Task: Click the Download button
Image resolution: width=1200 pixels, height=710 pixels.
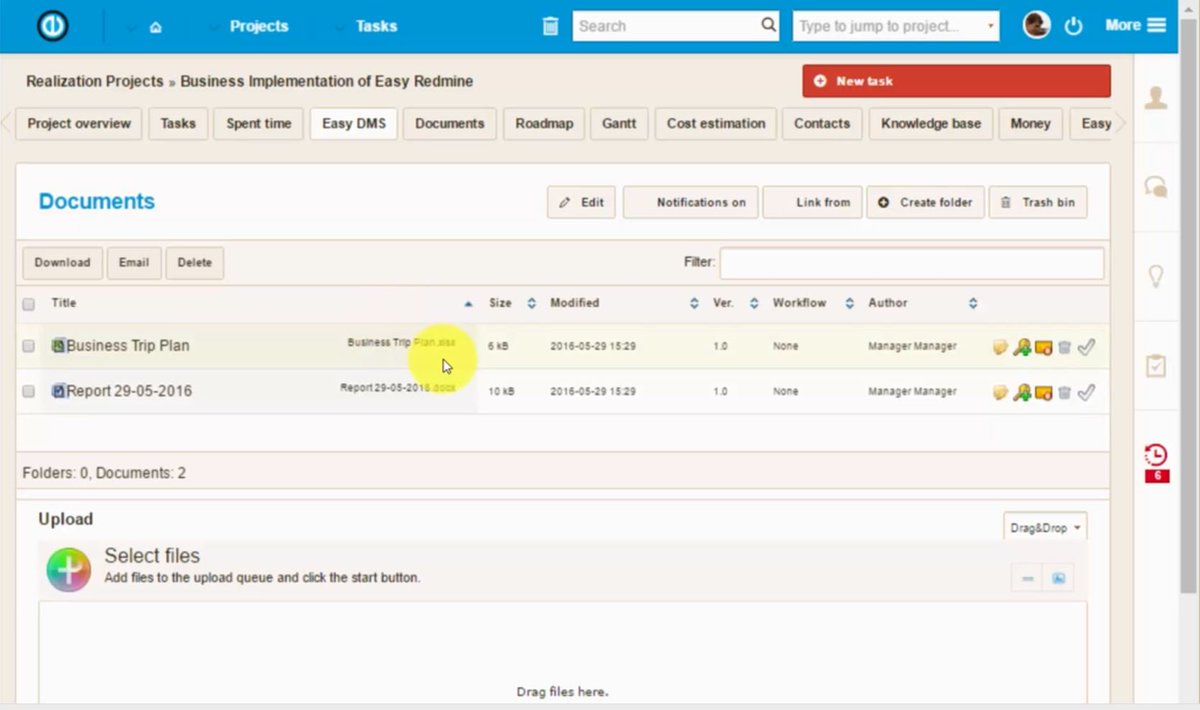Action: pos(62,263)
